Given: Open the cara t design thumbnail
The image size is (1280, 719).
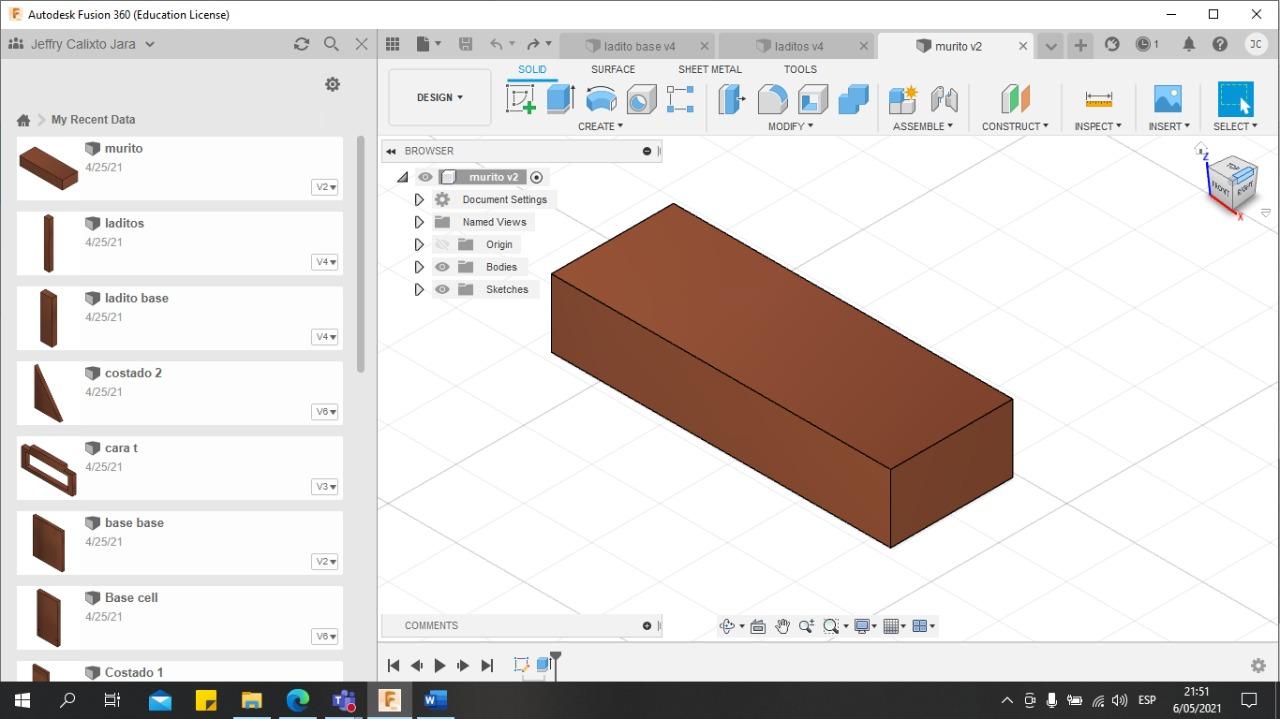Looking at the screenshot, I should coord(48,468).
